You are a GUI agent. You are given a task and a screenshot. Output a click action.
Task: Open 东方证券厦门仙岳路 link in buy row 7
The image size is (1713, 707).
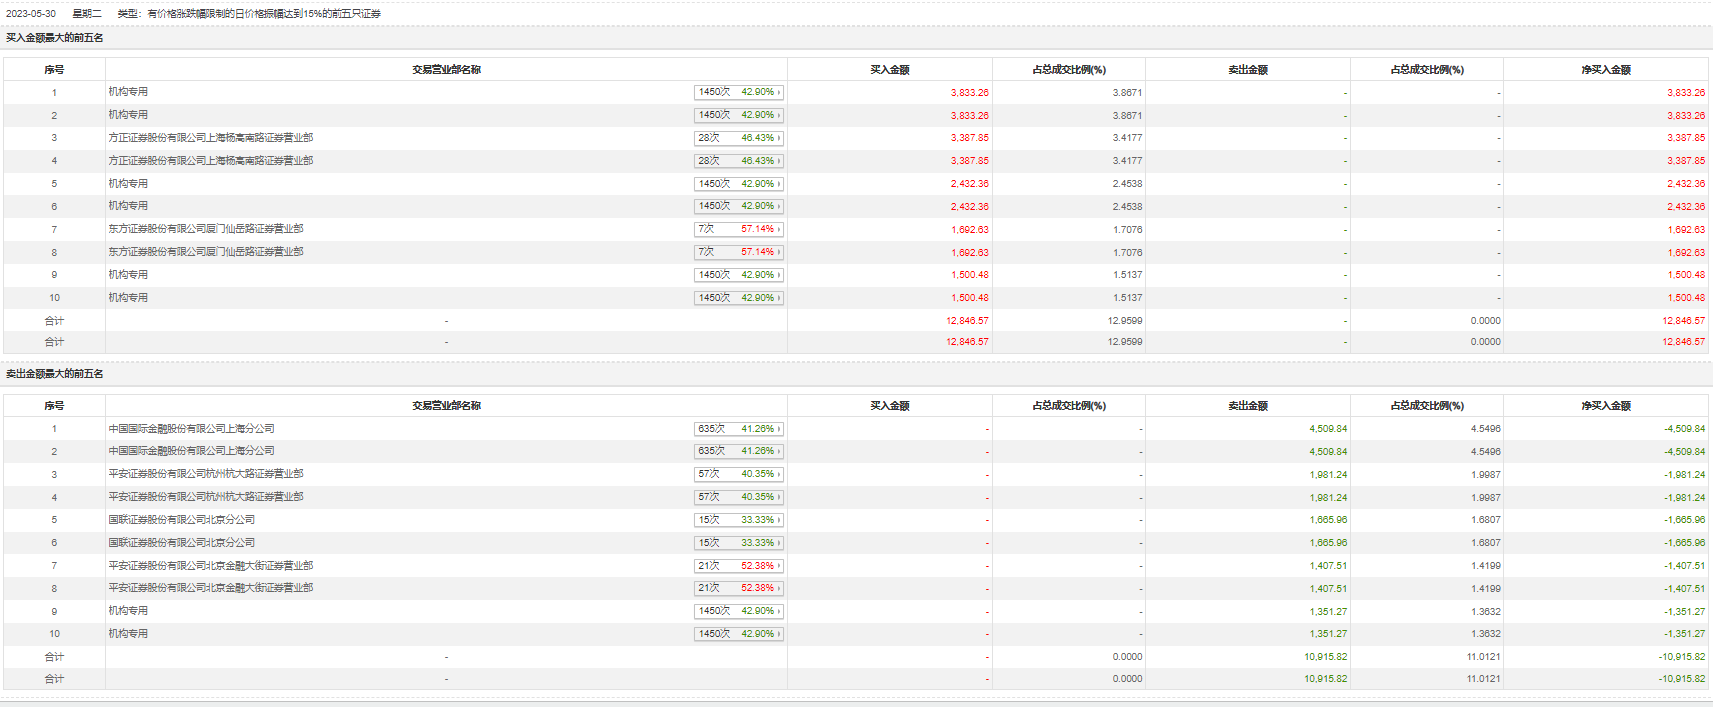click(x=205, y=229)
